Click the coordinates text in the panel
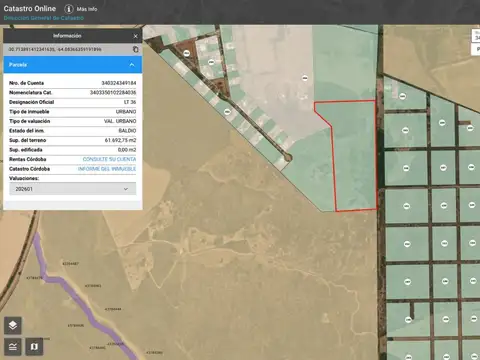Viewport: 480px width, 360px height. tap(55, 49)
